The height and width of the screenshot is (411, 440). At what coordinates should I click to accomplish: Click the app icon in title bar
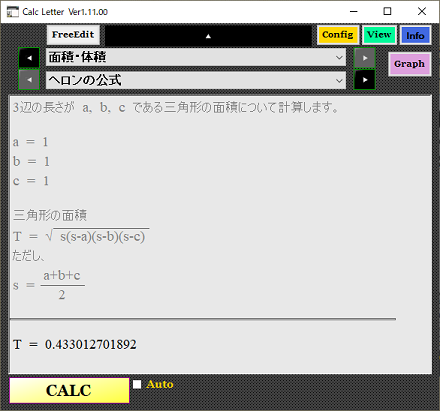pyautogui.click(x=13, y=12)
